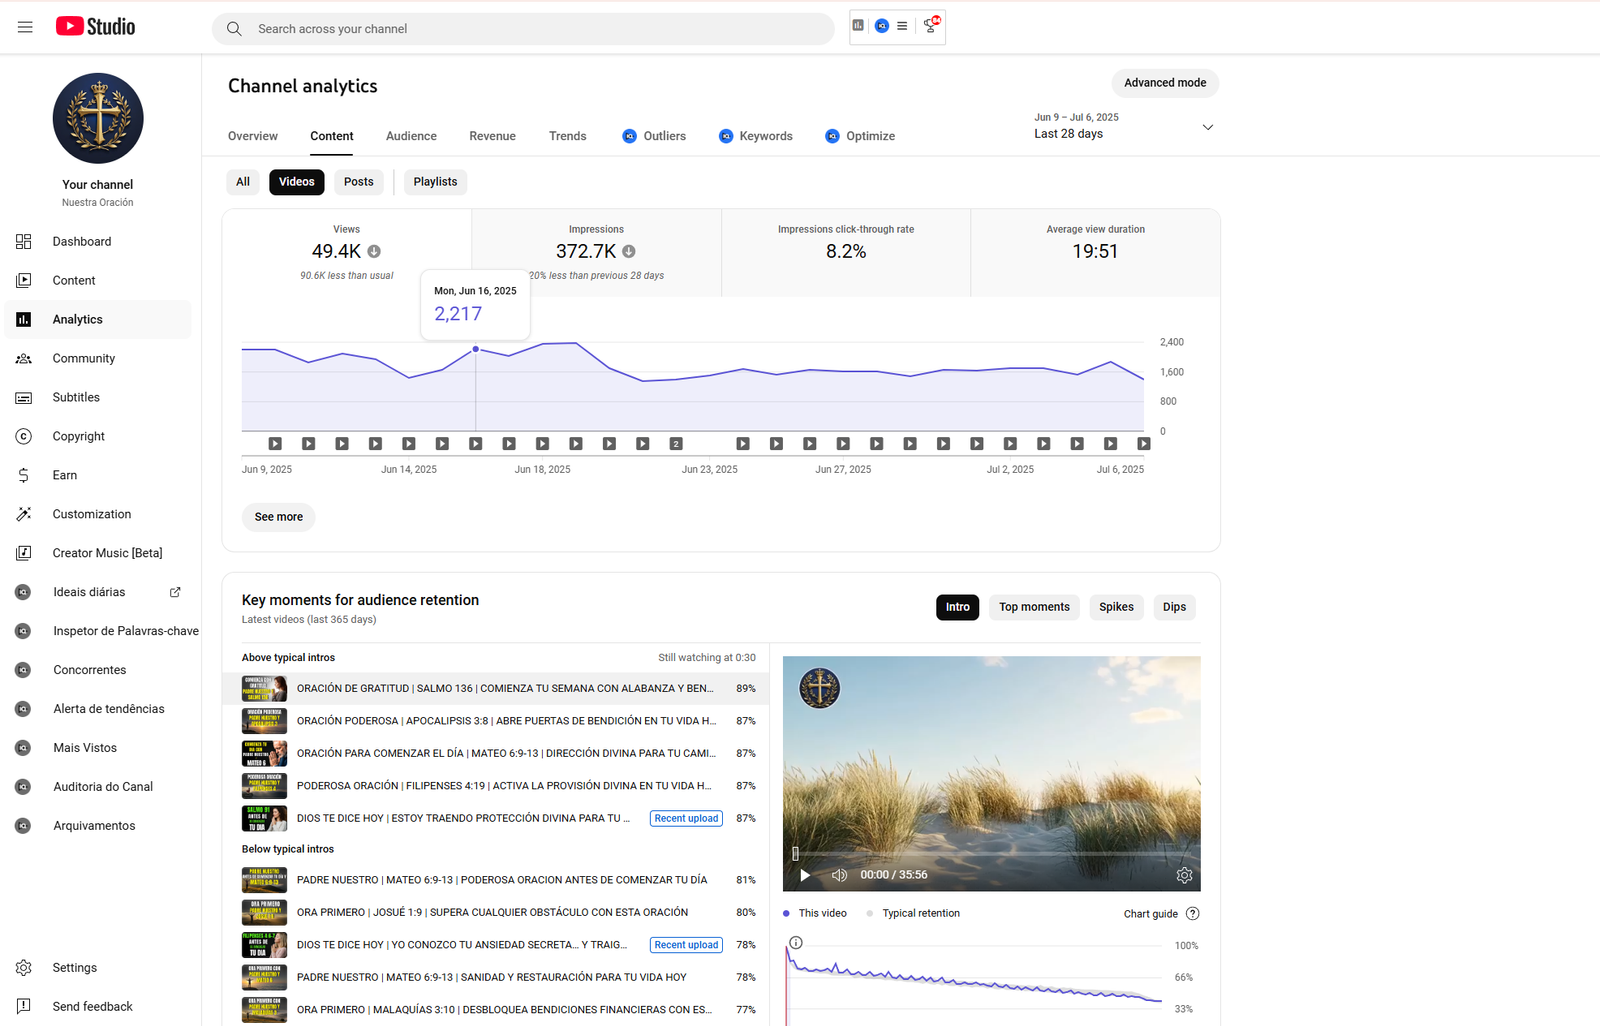The image size is (1600, 1026).
Task: Open the trophy icon with red badge
Action: (931, 26)
